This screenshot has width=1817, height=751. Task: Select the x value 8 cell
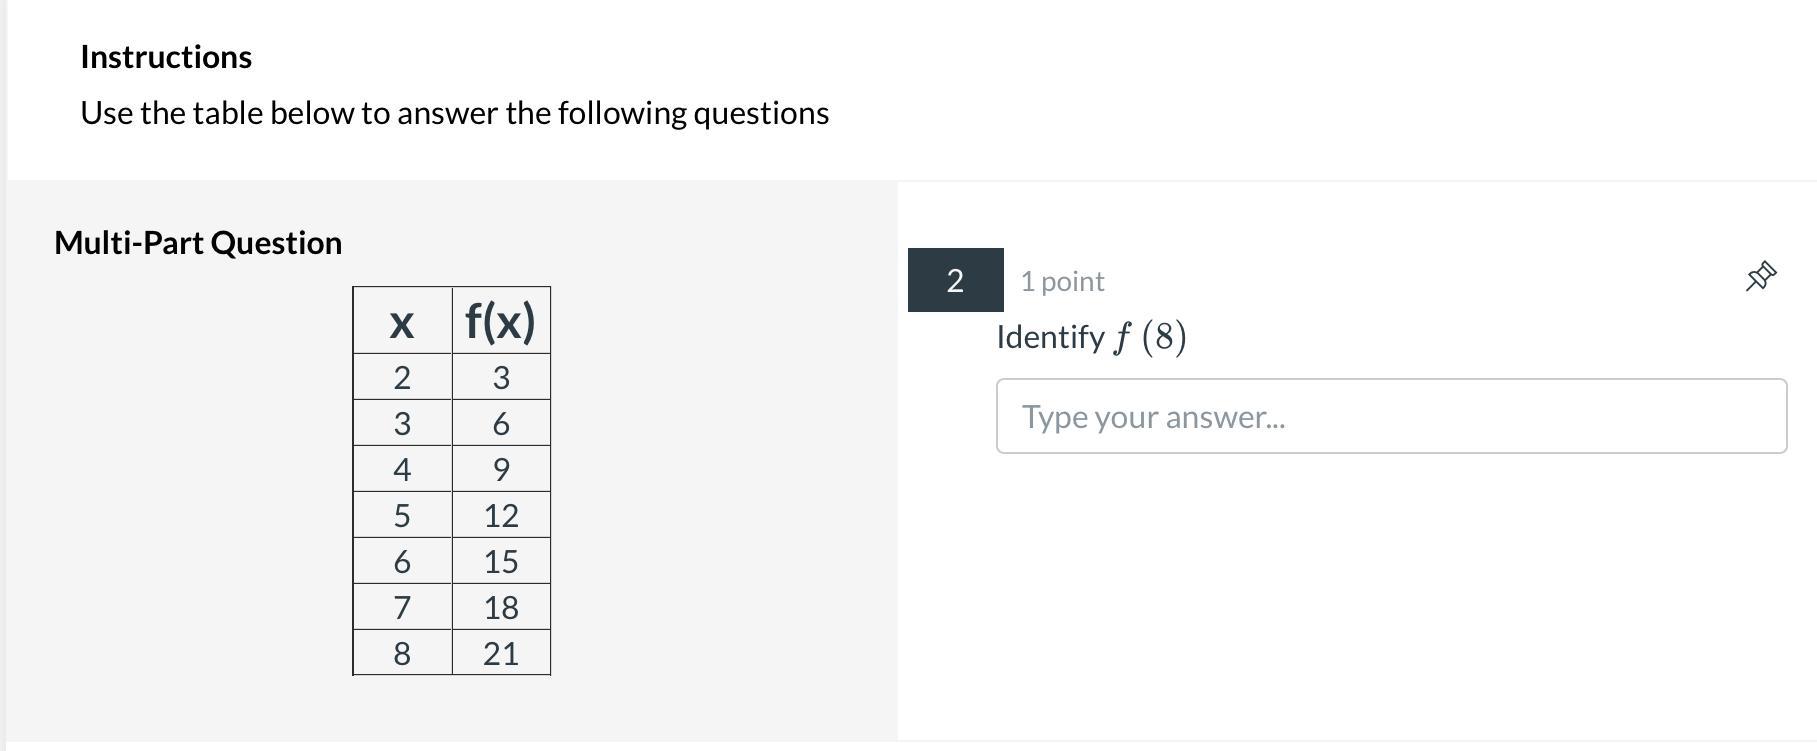tap(402, 653)
